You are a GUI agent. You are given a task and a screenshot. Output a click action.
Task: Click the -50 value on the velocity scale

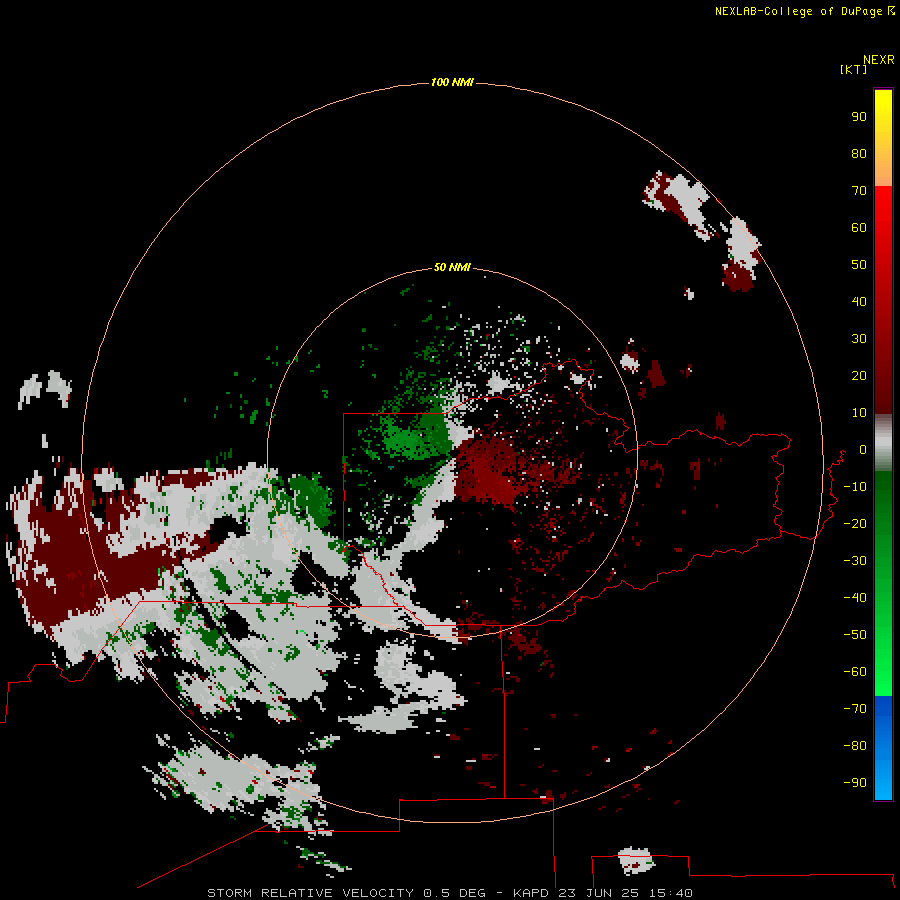855,635
